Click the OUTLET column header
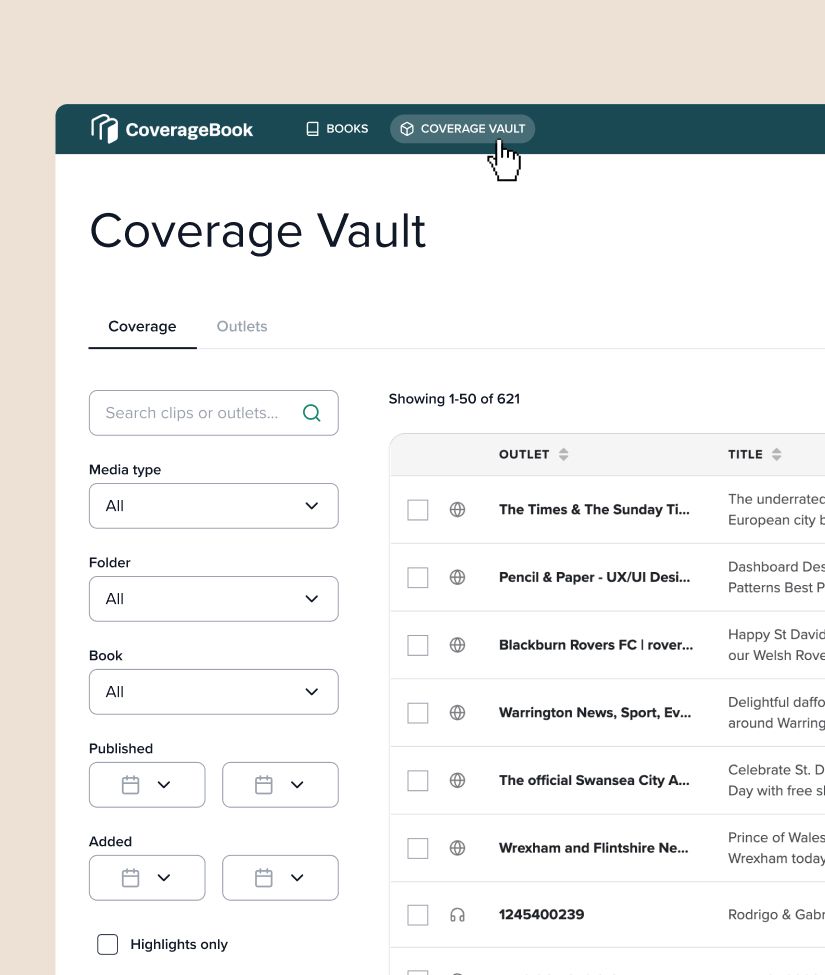This screenshot has width=825, height=975. click(524, 455)
